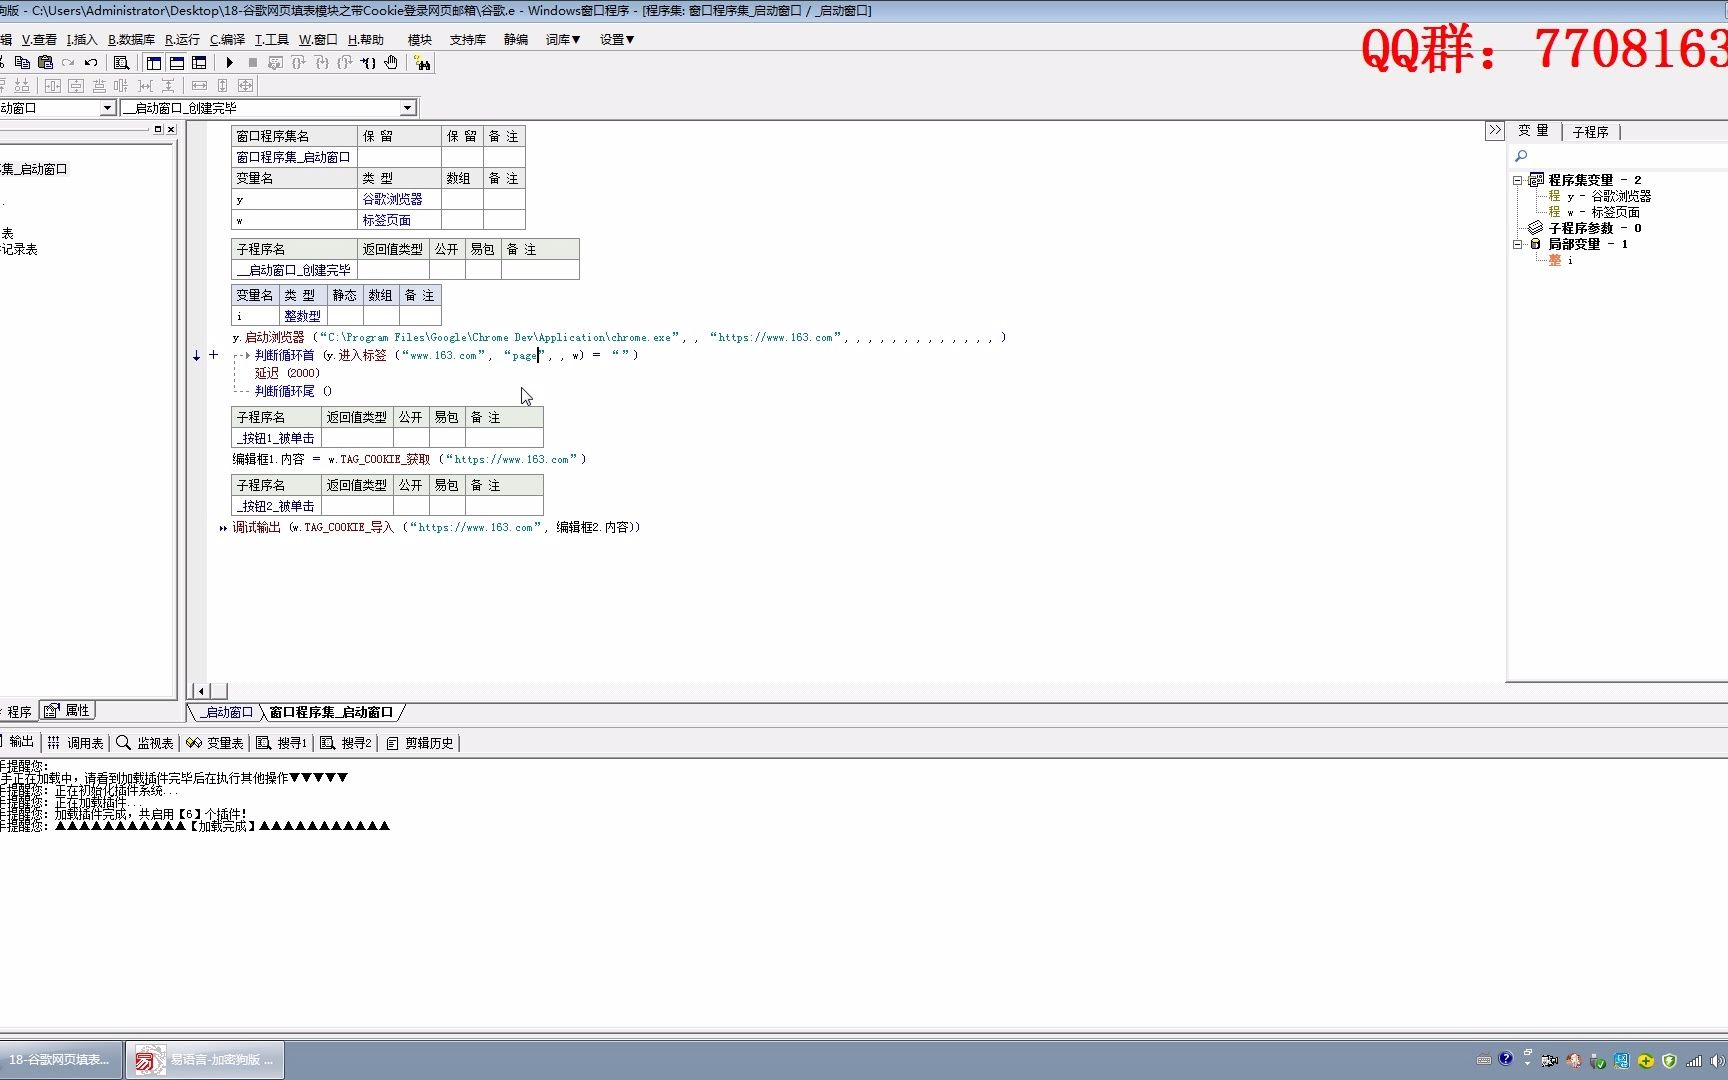The width and height of the screenshot is (1728, 1080).
Task: Click the same-width sizing icon
Action: click(x=199, y=85)
